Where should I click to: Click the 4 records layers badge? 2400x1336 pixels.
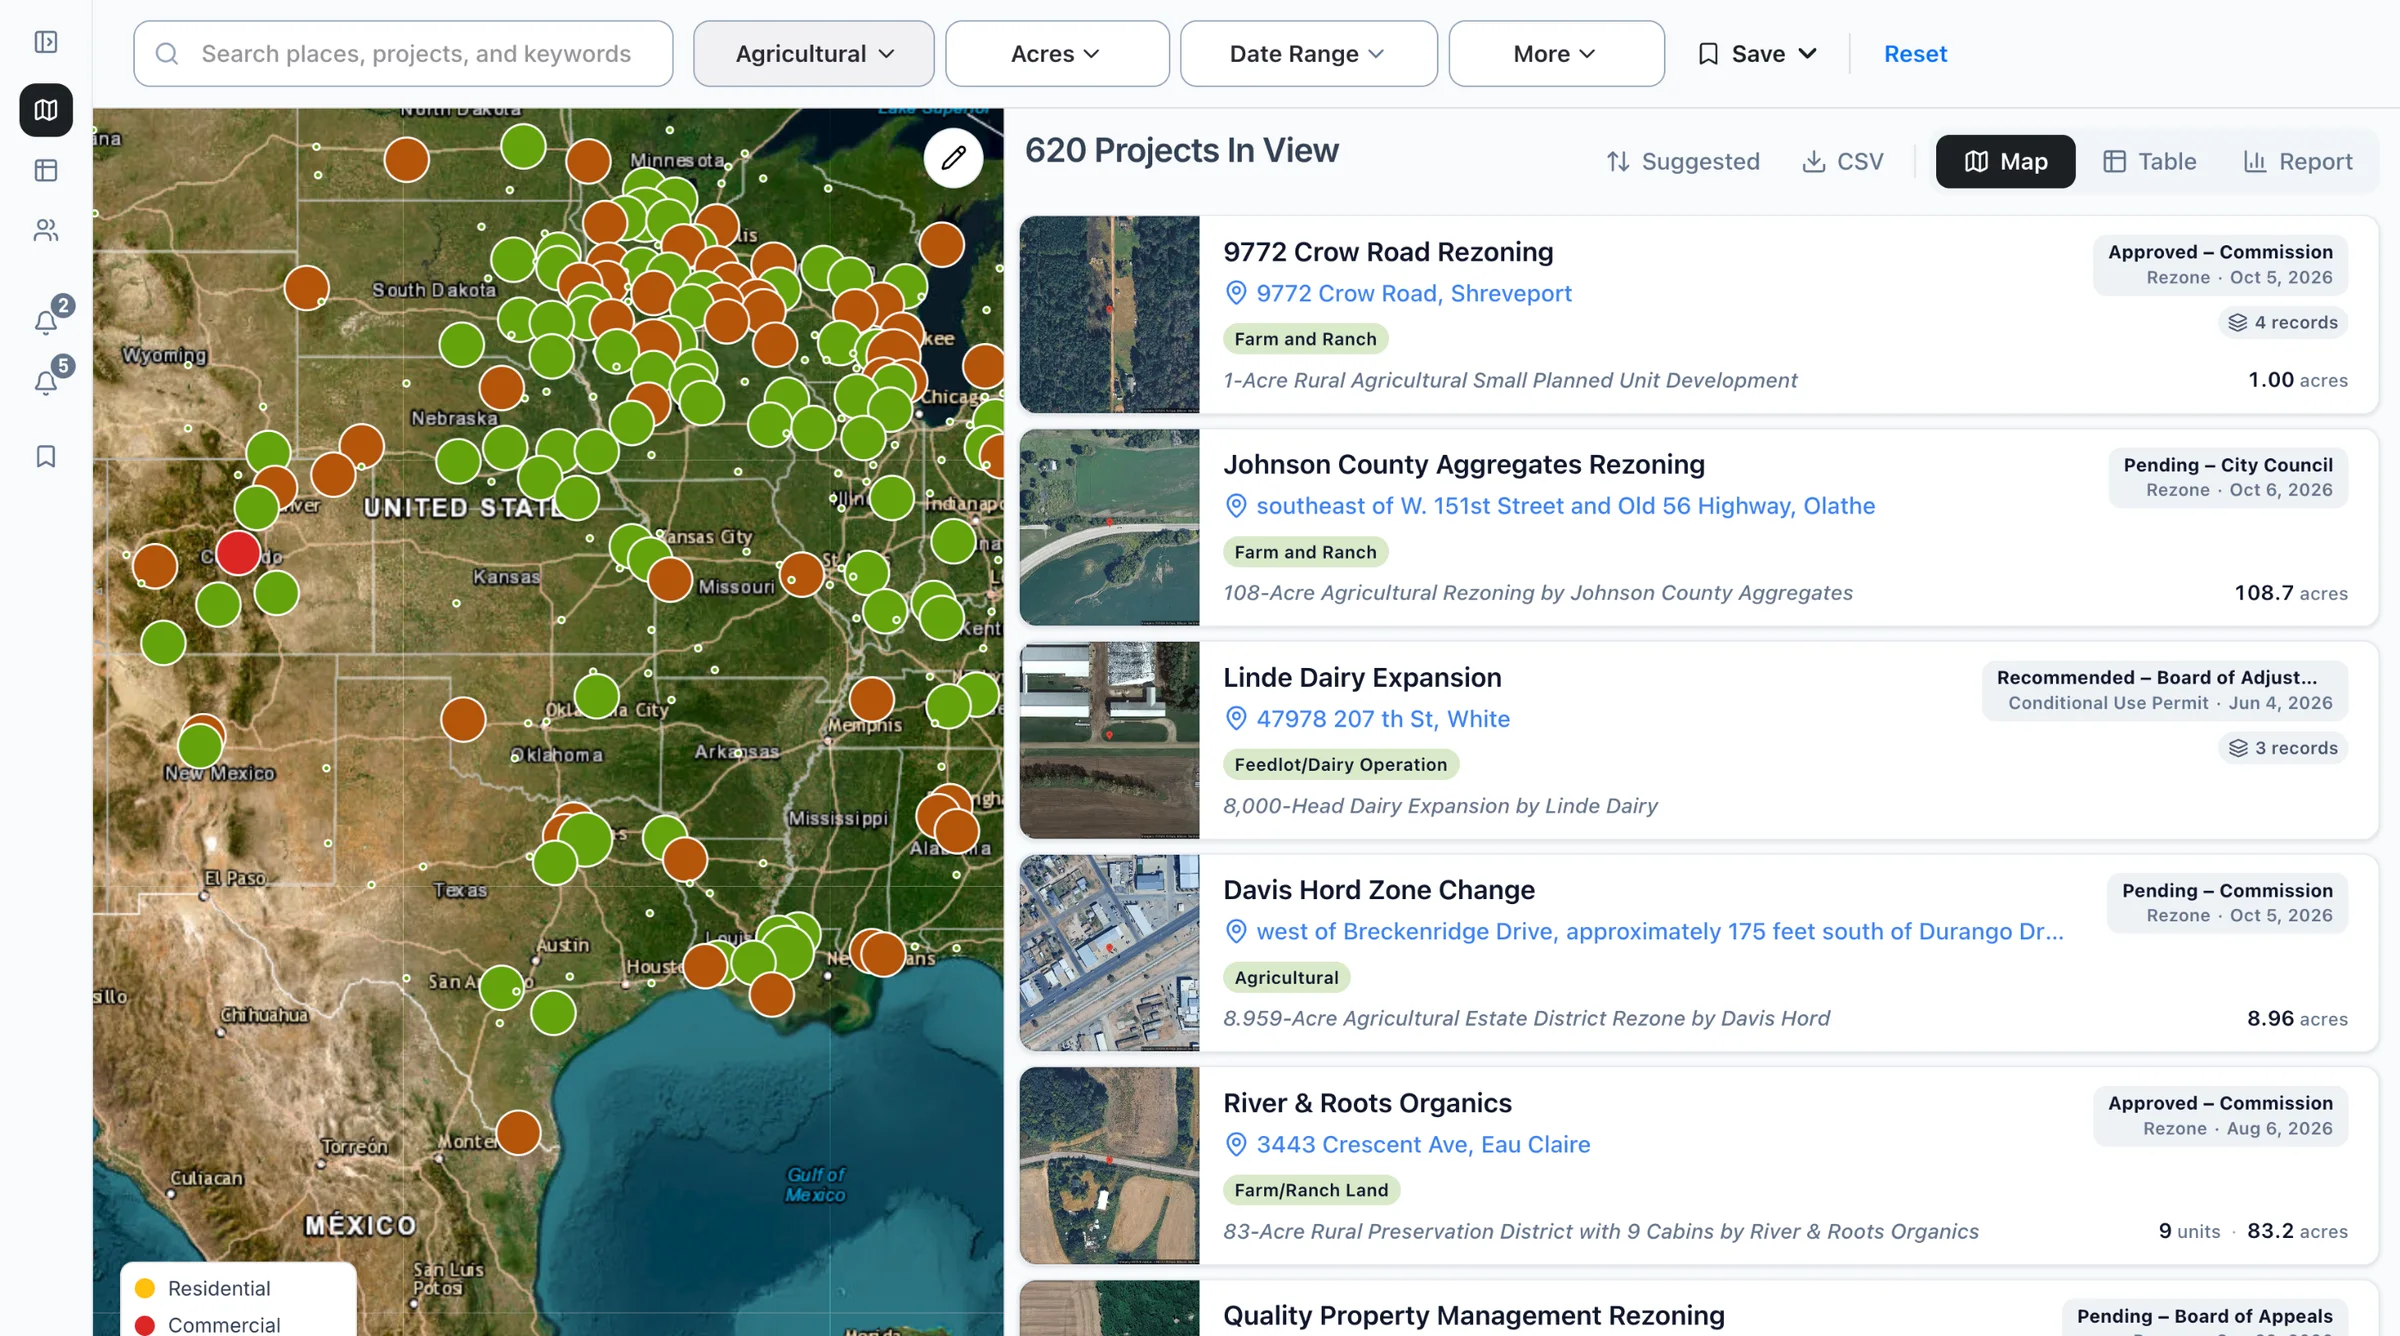tap(2283, 322)
